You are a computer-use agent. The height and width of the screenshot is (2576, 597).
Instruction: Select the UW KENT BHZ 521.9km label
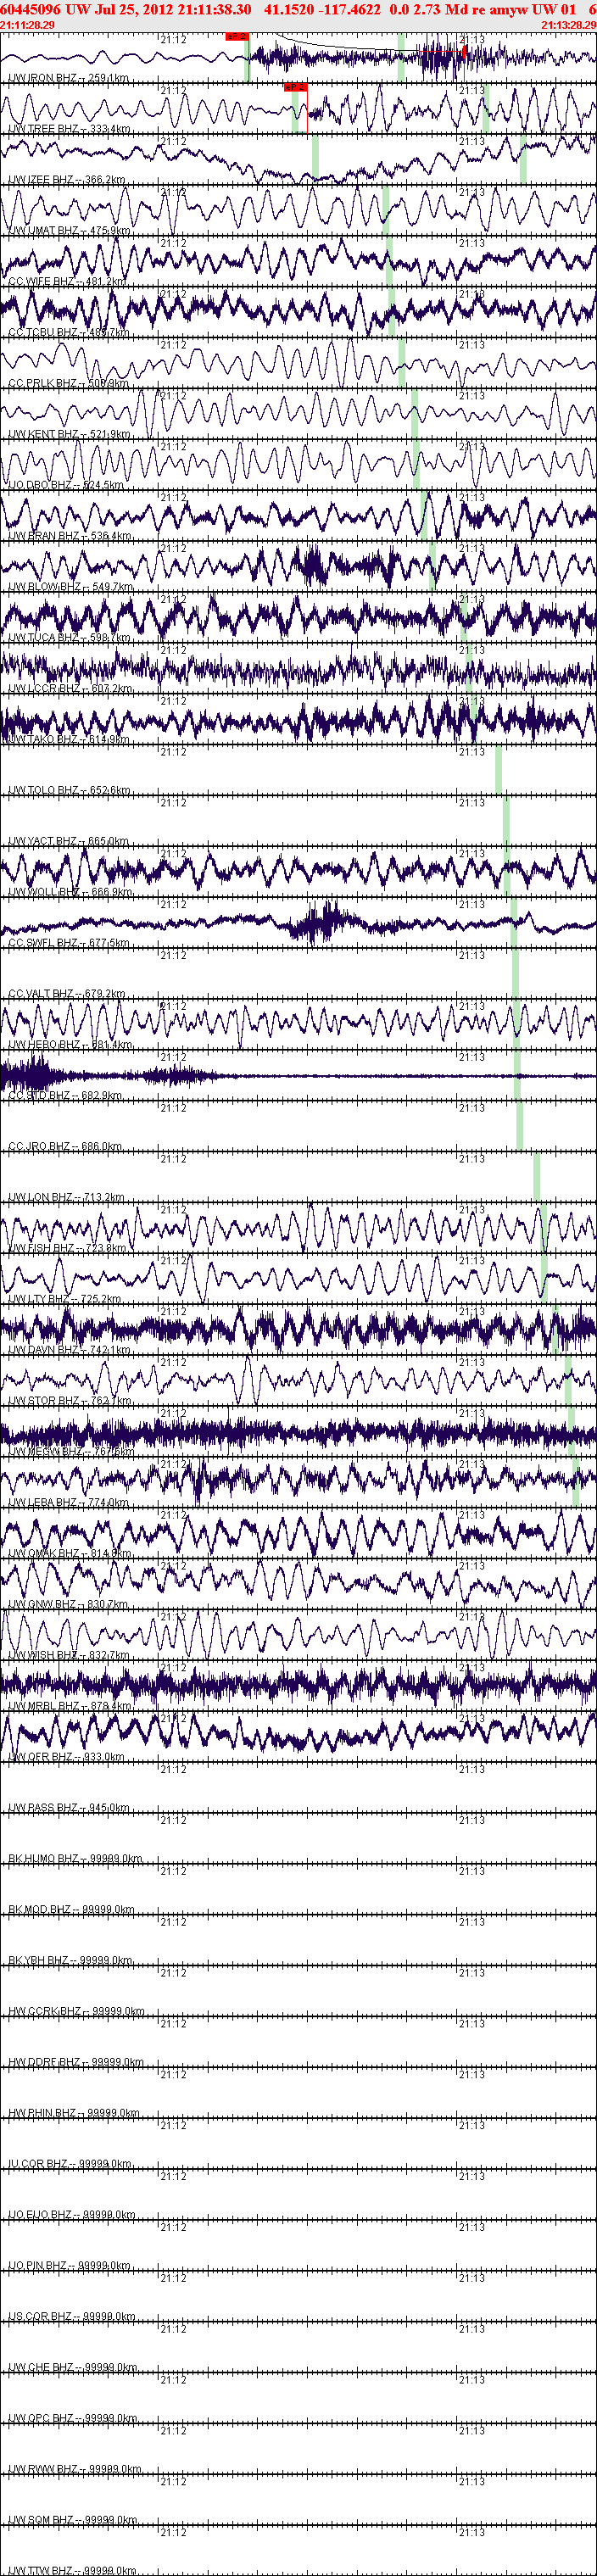(69, 435)
